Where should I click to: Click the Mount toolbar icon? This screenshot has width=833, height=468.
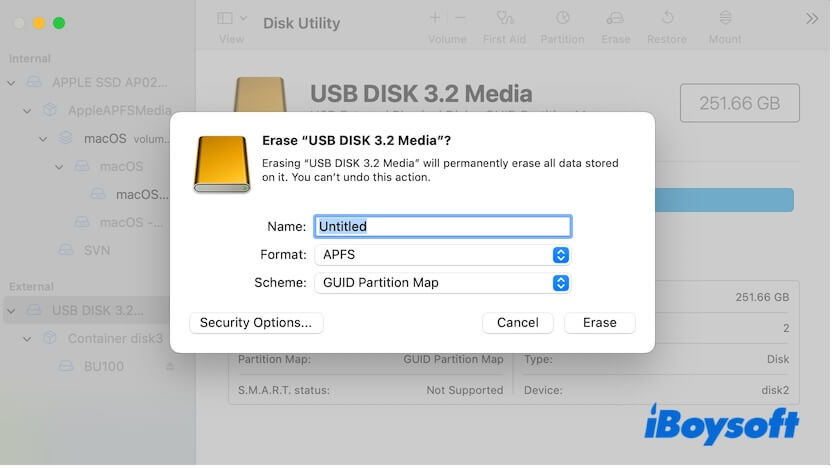pos(725,19)
